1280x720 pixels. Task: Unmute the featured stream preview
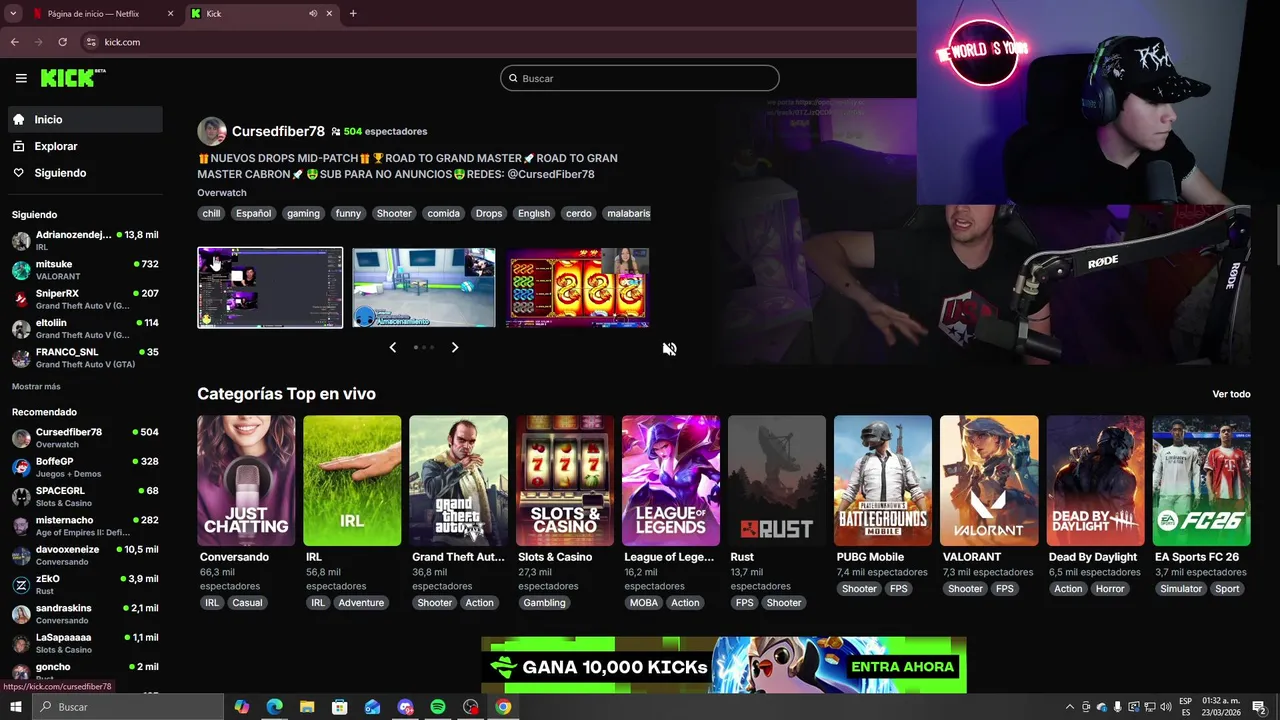tap(670, 348)
